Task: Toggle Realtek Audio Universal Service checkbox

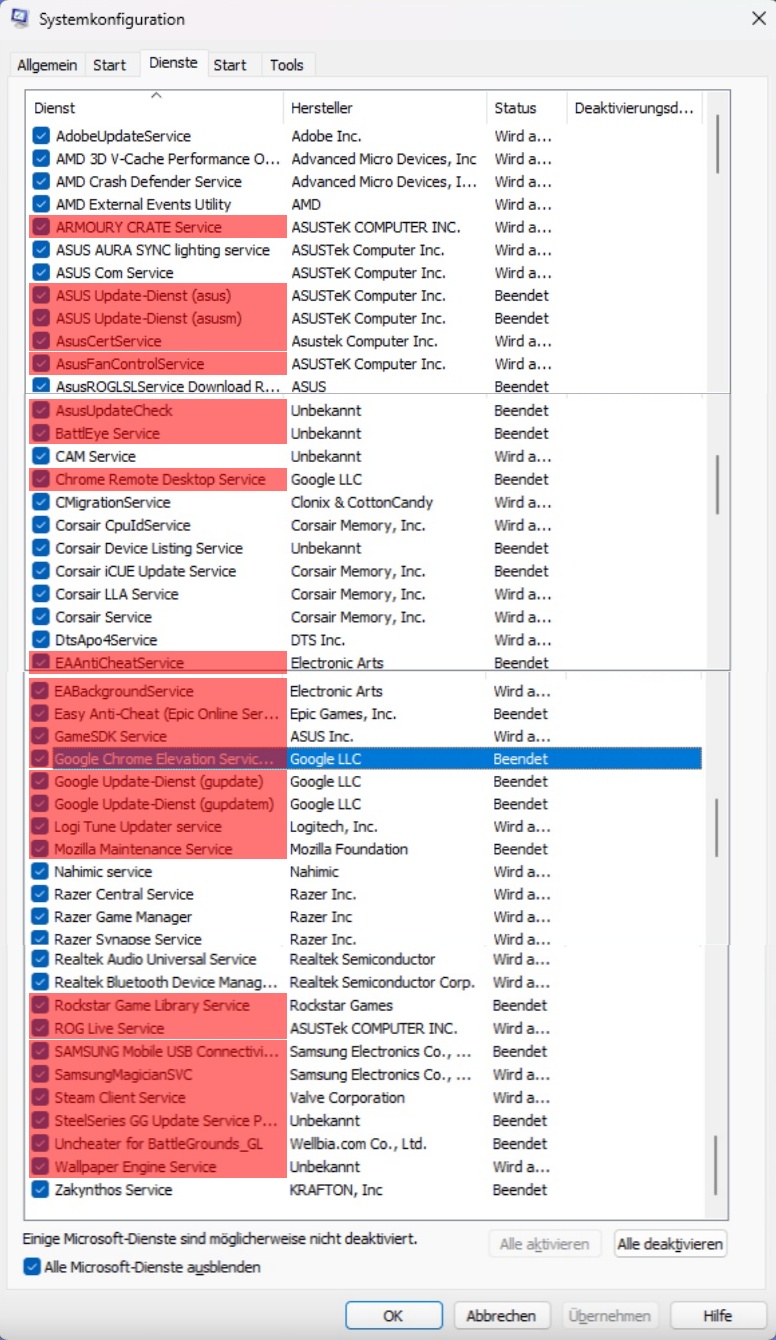Action: pos(40,959)
